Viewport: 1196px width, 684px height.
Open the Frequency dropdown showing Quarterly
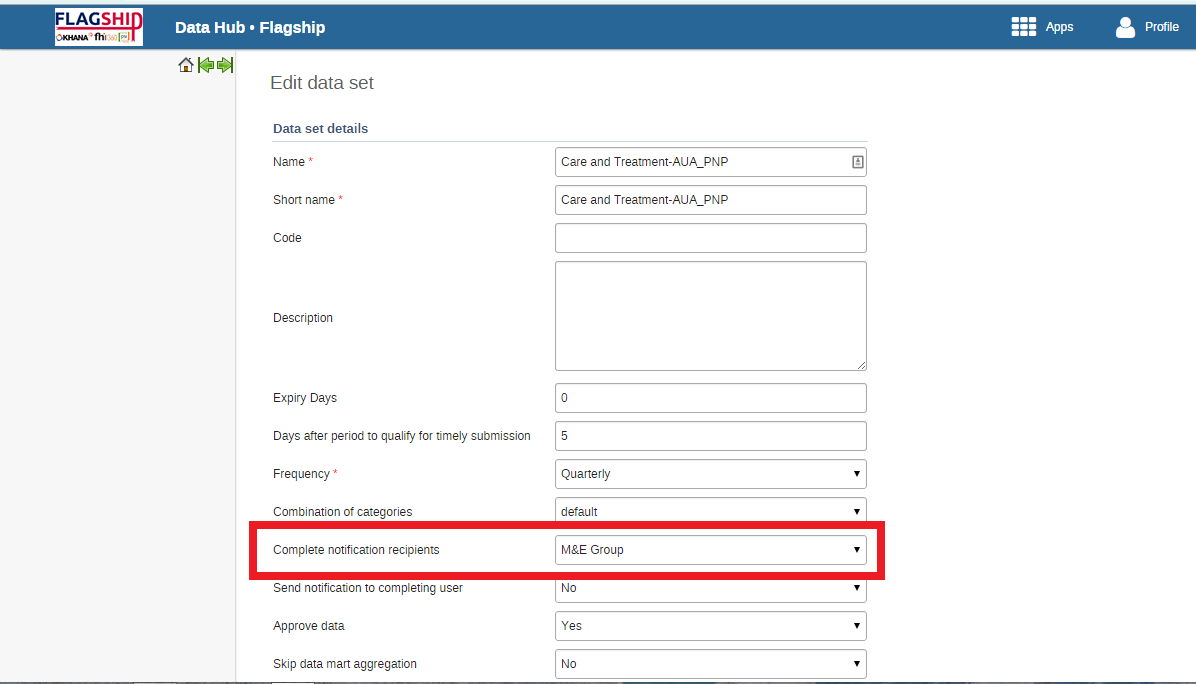(711, 474)
